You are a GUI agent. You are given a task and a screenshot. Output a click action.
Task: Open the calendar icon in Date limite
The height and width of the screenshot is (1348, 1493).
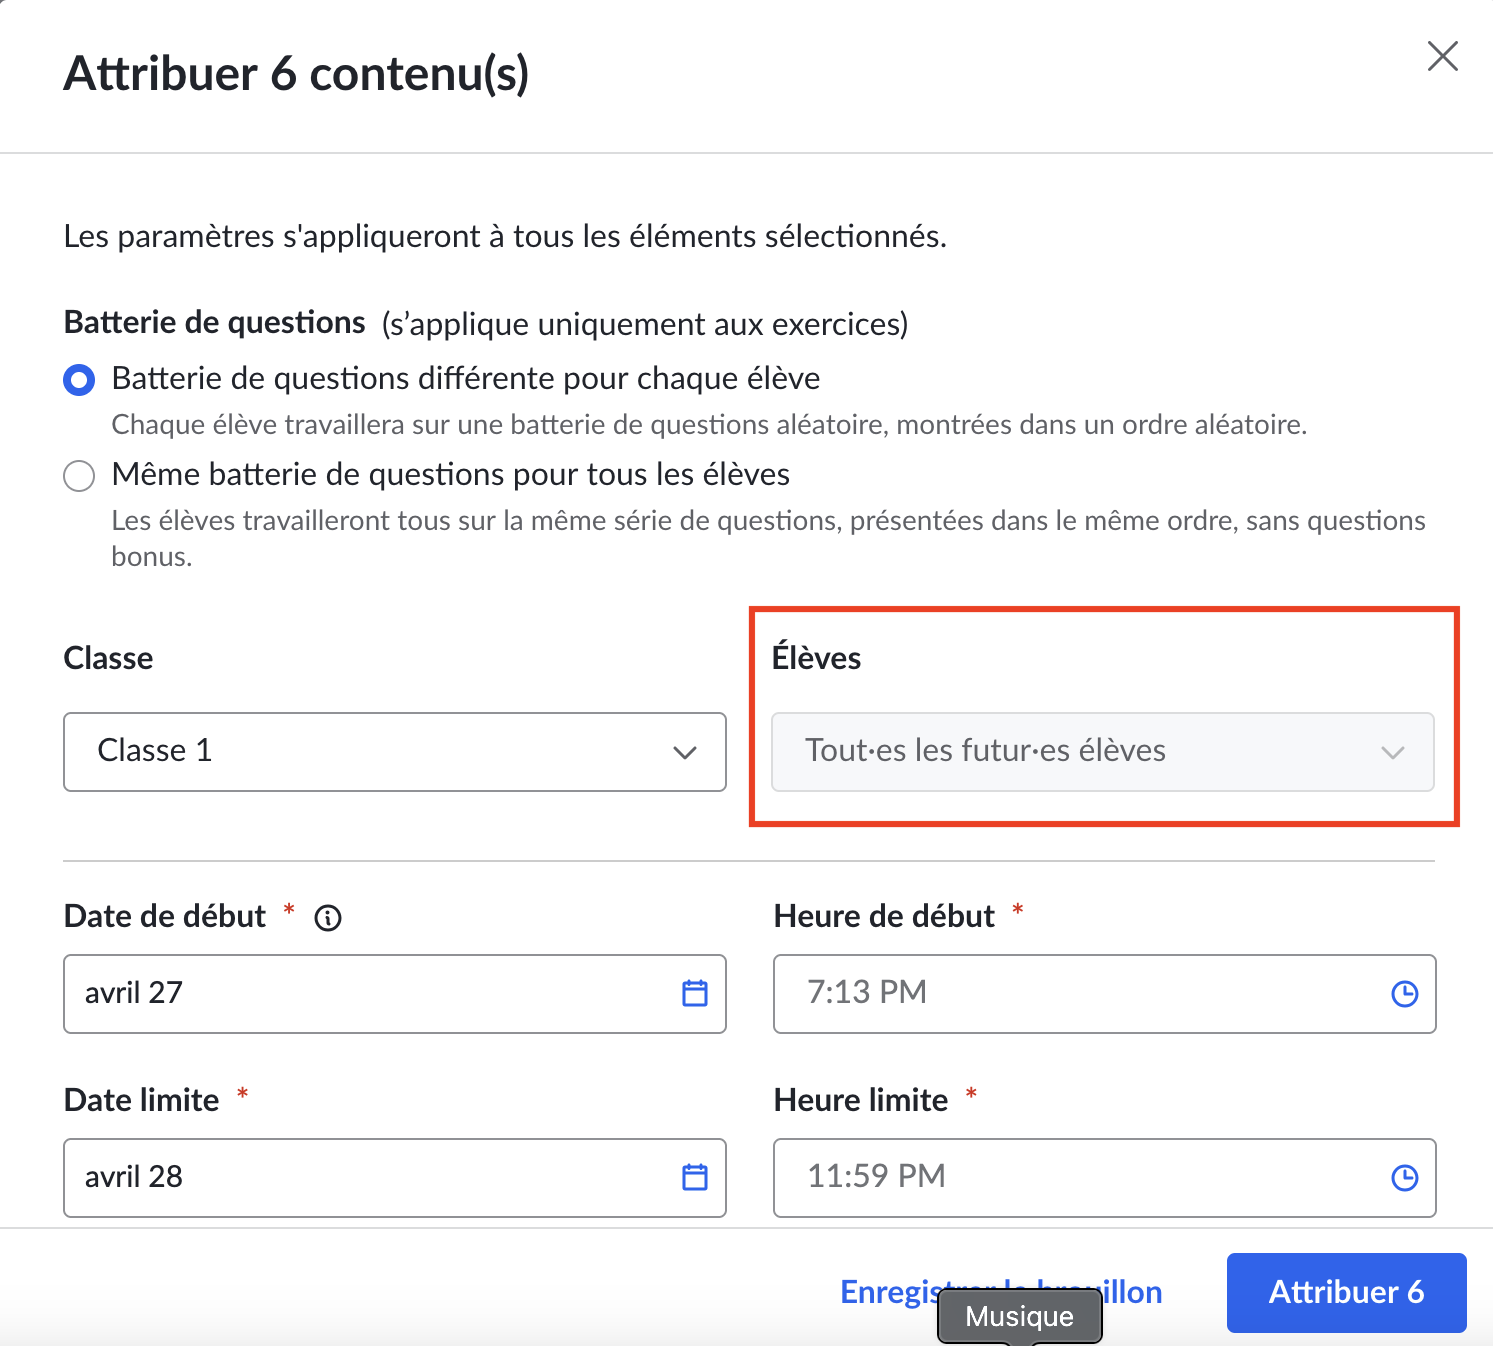point(695,1177)
